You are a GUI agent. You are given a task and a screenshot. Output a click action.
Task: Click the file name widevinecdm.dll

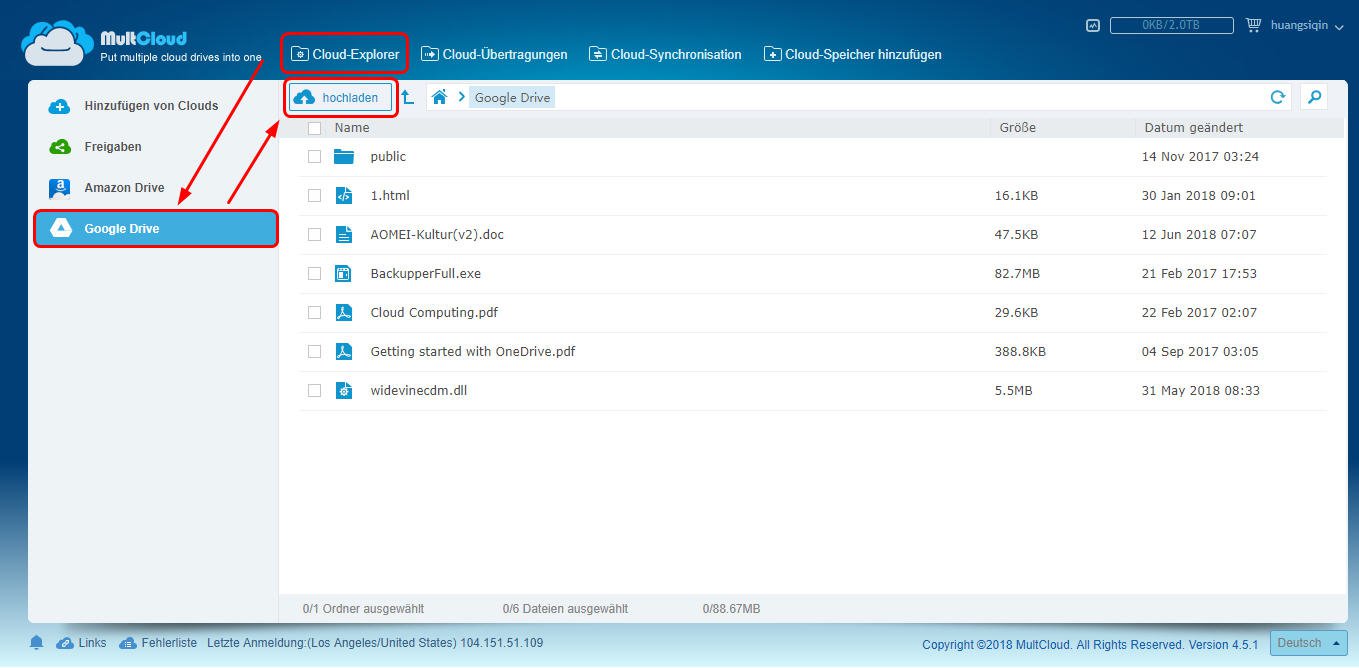(419, 390)
